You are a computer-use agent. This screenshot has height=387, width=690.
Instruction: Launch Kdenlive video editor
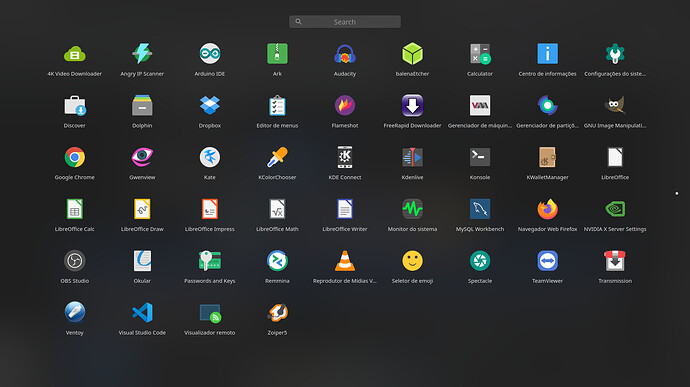tap(412, 158)
